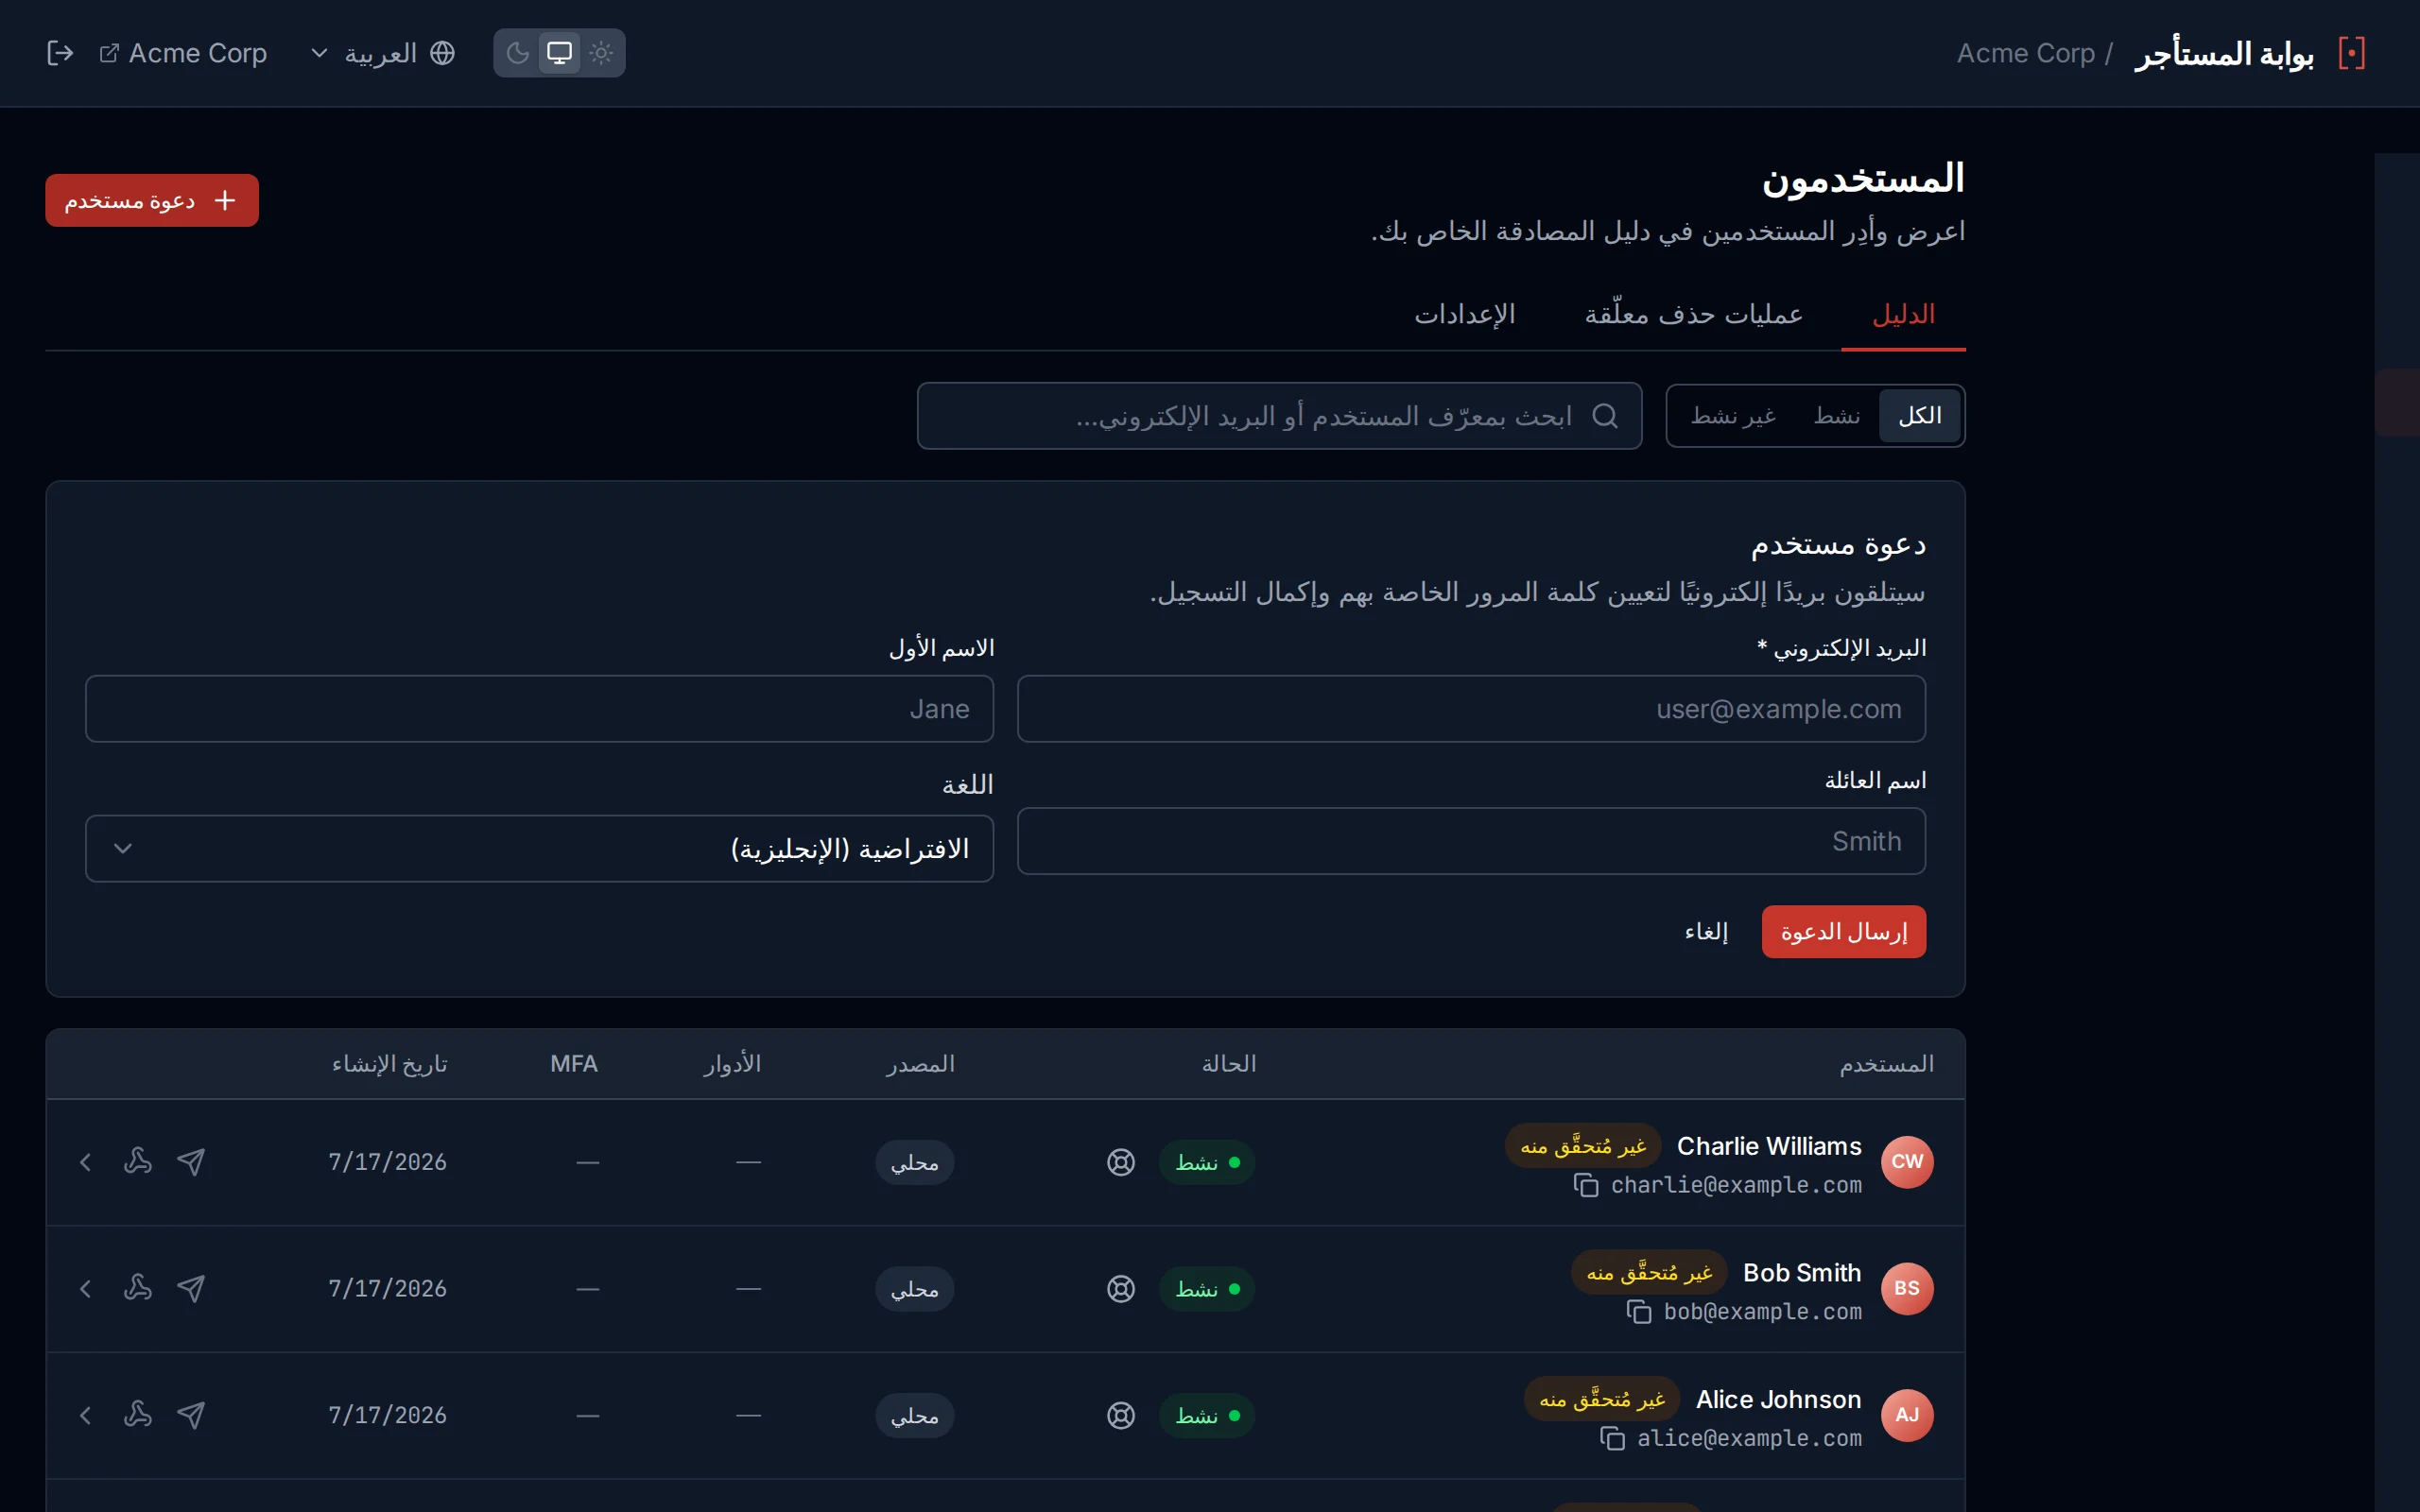Click the last name field Smith
The image size is (2420, 1512).
(x=1471, y=841)
